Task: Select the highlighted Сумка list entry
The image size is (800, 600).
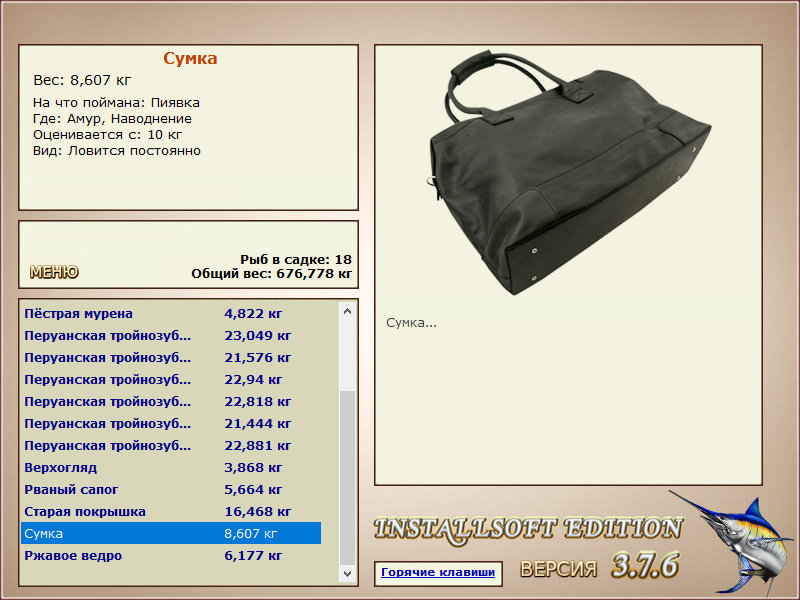Action: pos(171,533)
